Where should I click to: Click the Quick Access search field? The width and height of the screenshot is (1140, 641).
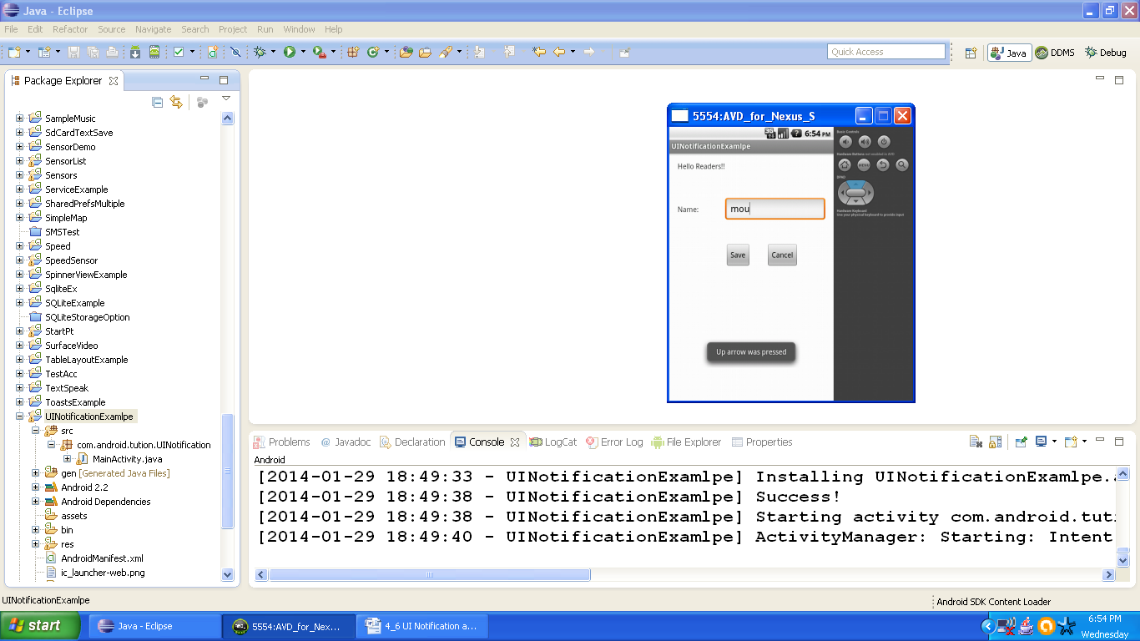coord(886,52)
